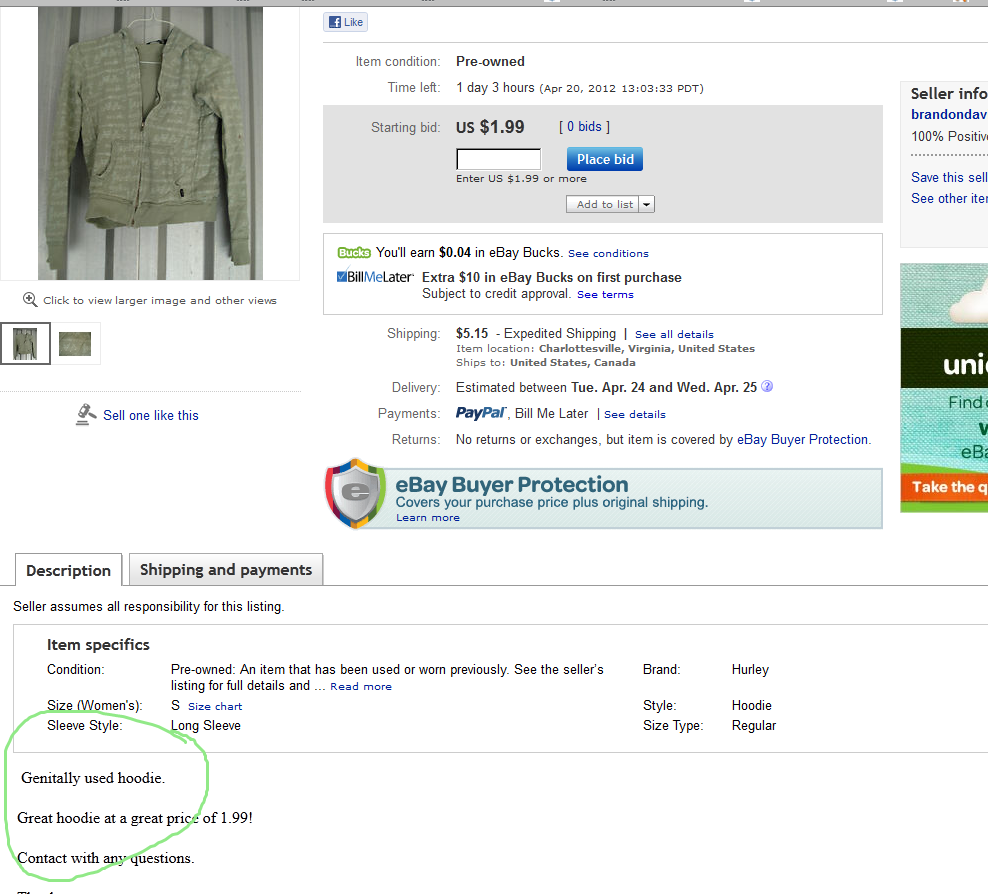Image resolution: width=988 pixels, height=894 pixels.
Task: Click inside the bid amount input field
Action: click(x=498, y=158)
